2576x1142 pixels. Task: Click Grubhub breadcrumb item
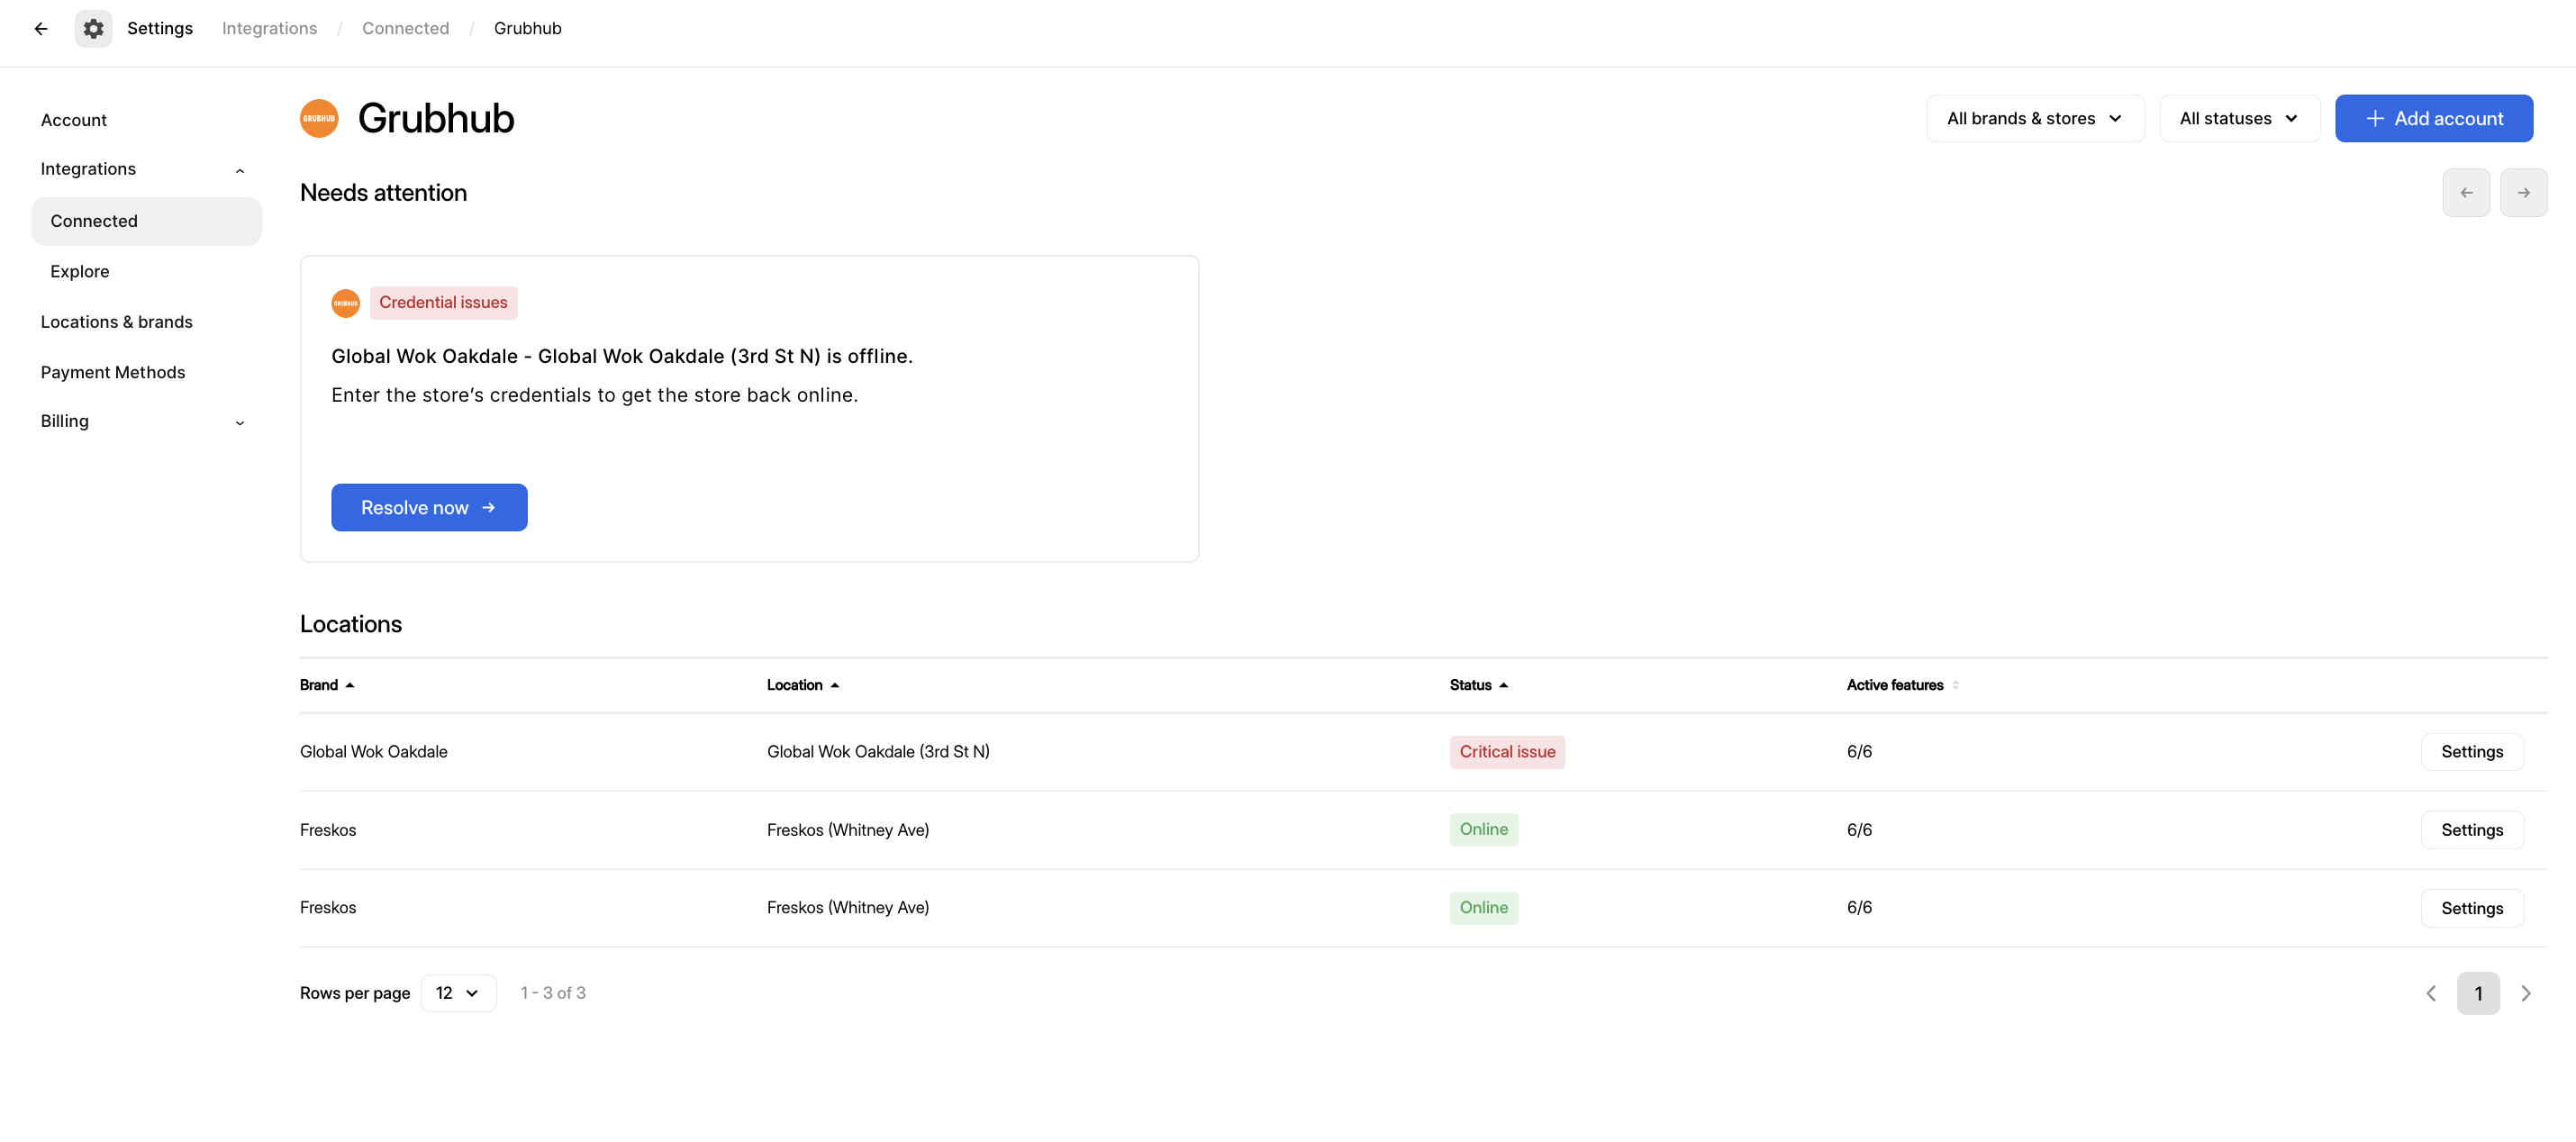pyautogui.click(x=528, y=29)
